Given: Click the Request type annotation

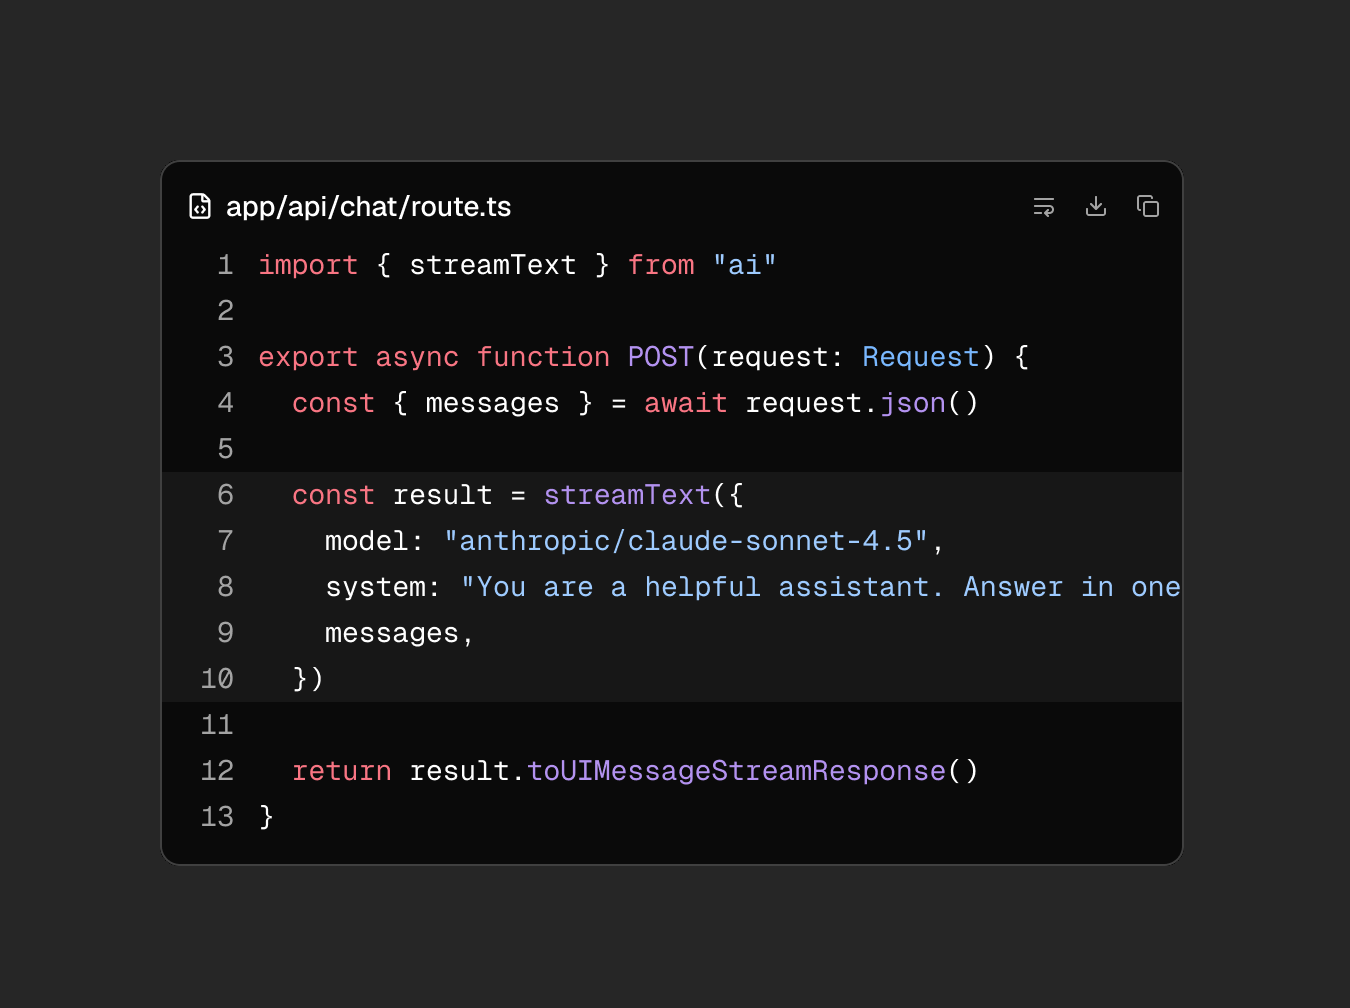Looking at the screenshot, I should pos(921,357).
